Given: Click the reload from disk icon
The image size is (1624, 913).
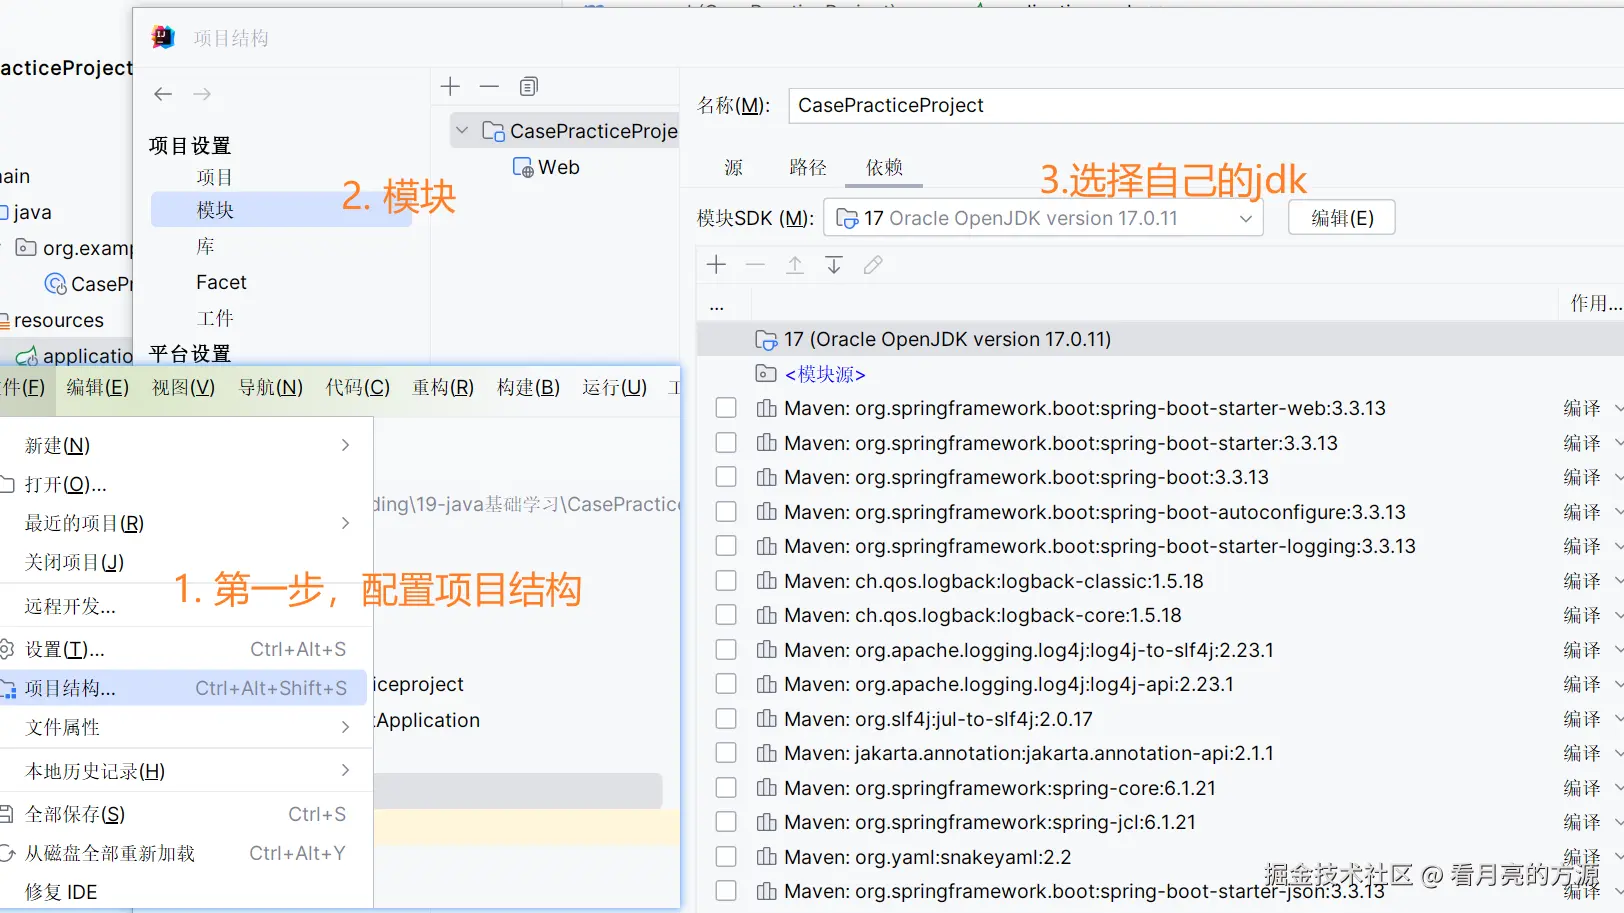Looking at the screenshot, I should coord(8,853).
